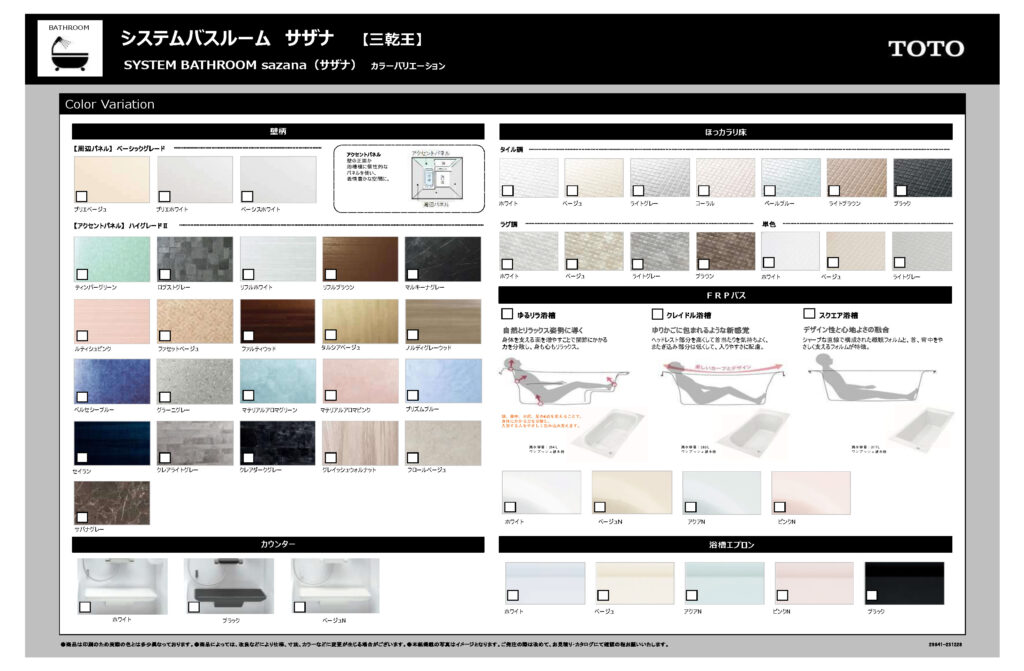This screenshot has height=671, width=1024.
Task: Tick the マルキーナグレー accent panel checkbox
Action: (x=413, y=274)
